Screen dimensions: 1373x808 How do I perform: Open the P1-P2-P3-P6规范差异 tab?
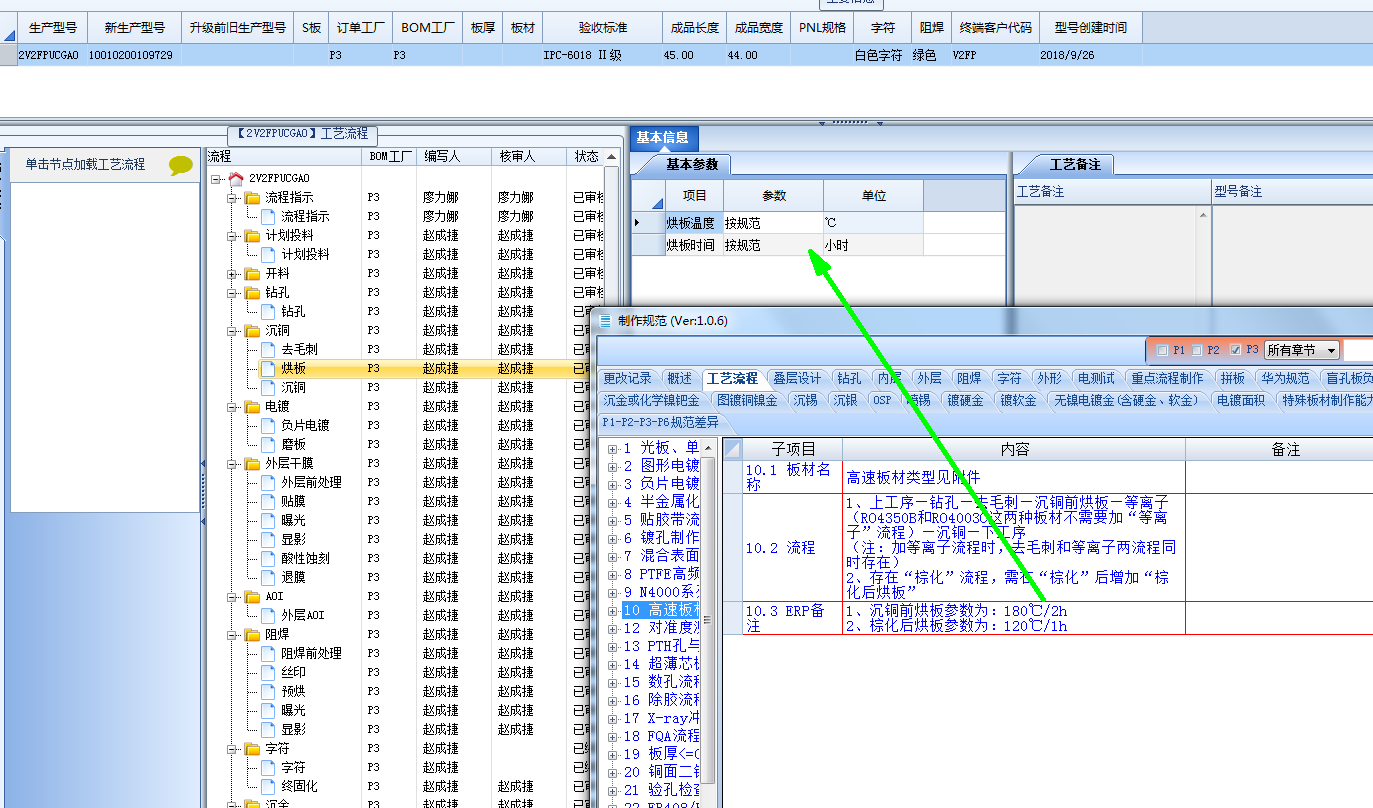(x=662, y=421)
